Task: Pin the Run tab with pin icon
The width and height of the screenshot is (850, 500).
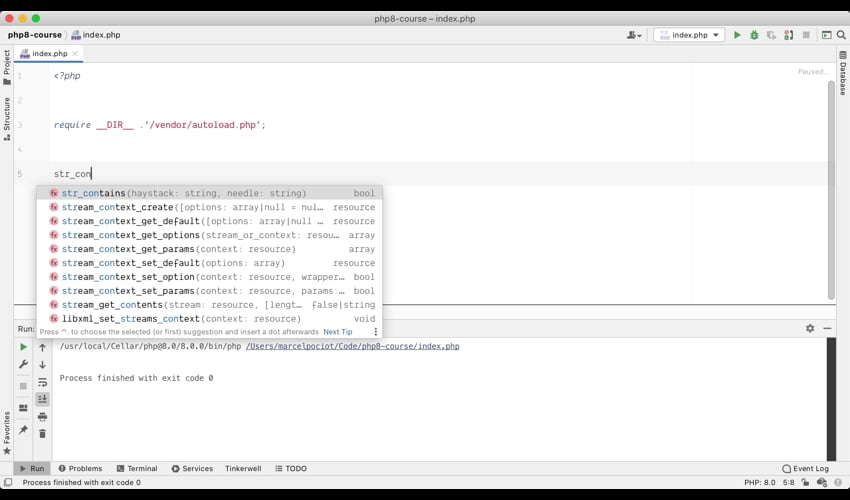Action: coord(23,430)
